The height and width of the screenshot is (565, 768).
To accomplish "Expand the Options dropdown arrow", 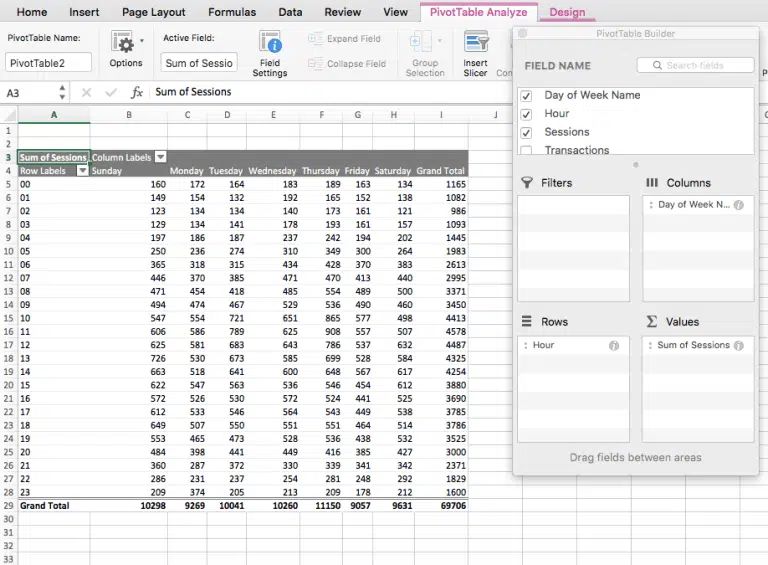I will pos(142,41).
